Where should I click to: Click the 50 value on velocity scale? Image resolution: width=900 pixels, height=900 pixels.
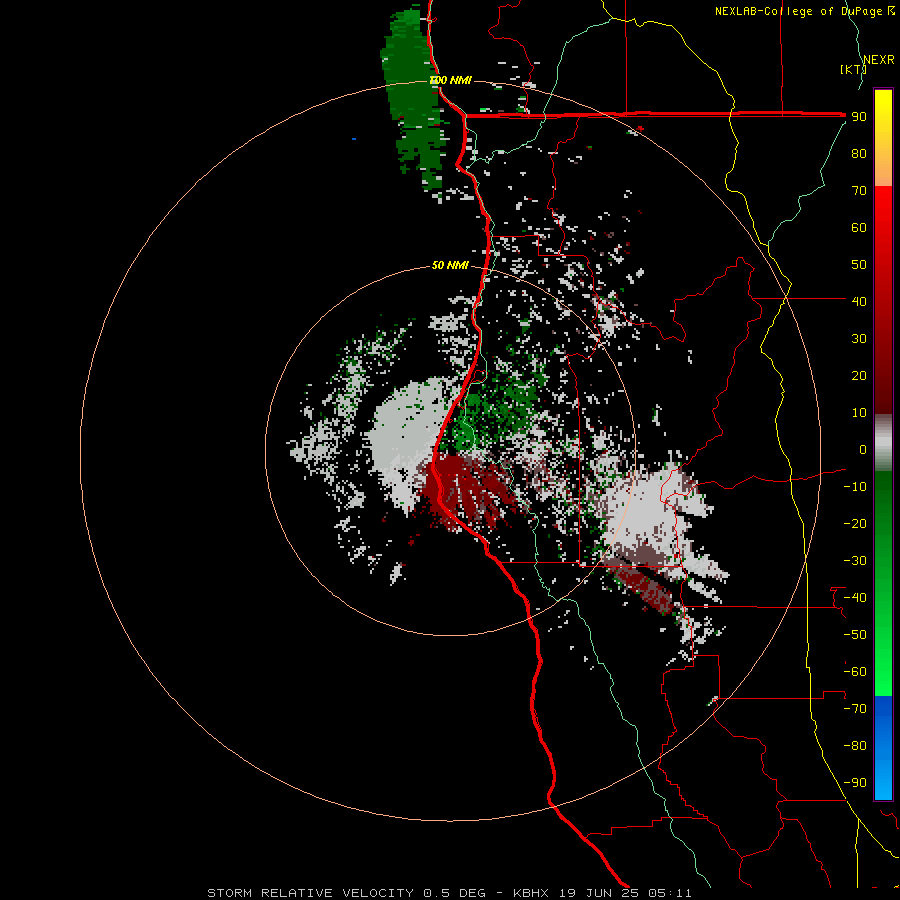click(x=859, y=265)
